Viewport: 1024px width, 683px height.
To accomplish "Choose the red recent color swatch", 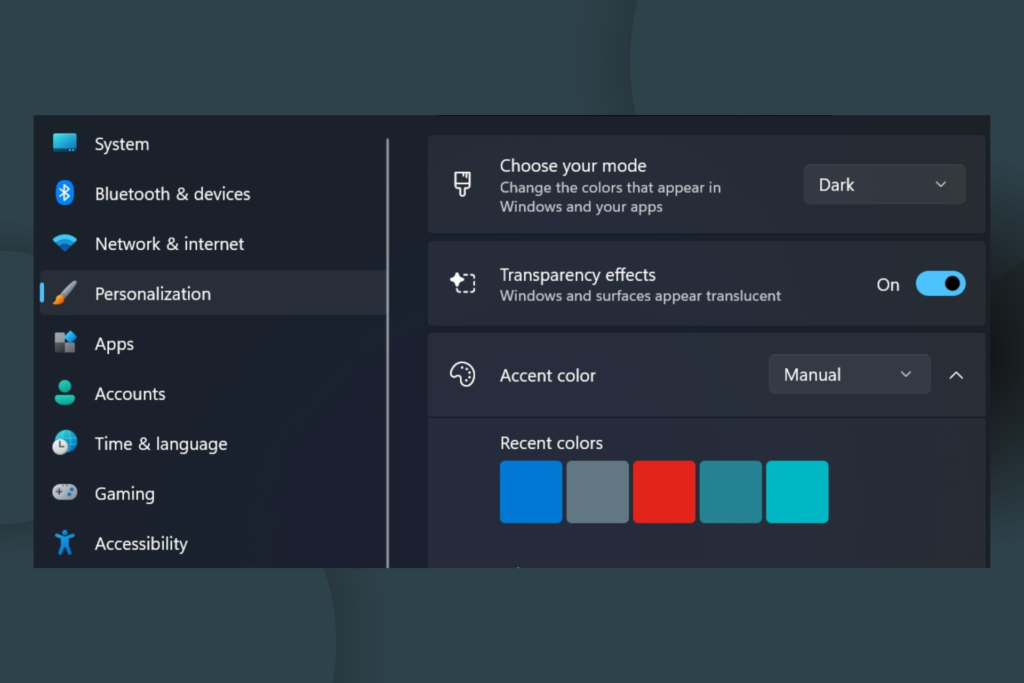I will click(x=664, y=492).
